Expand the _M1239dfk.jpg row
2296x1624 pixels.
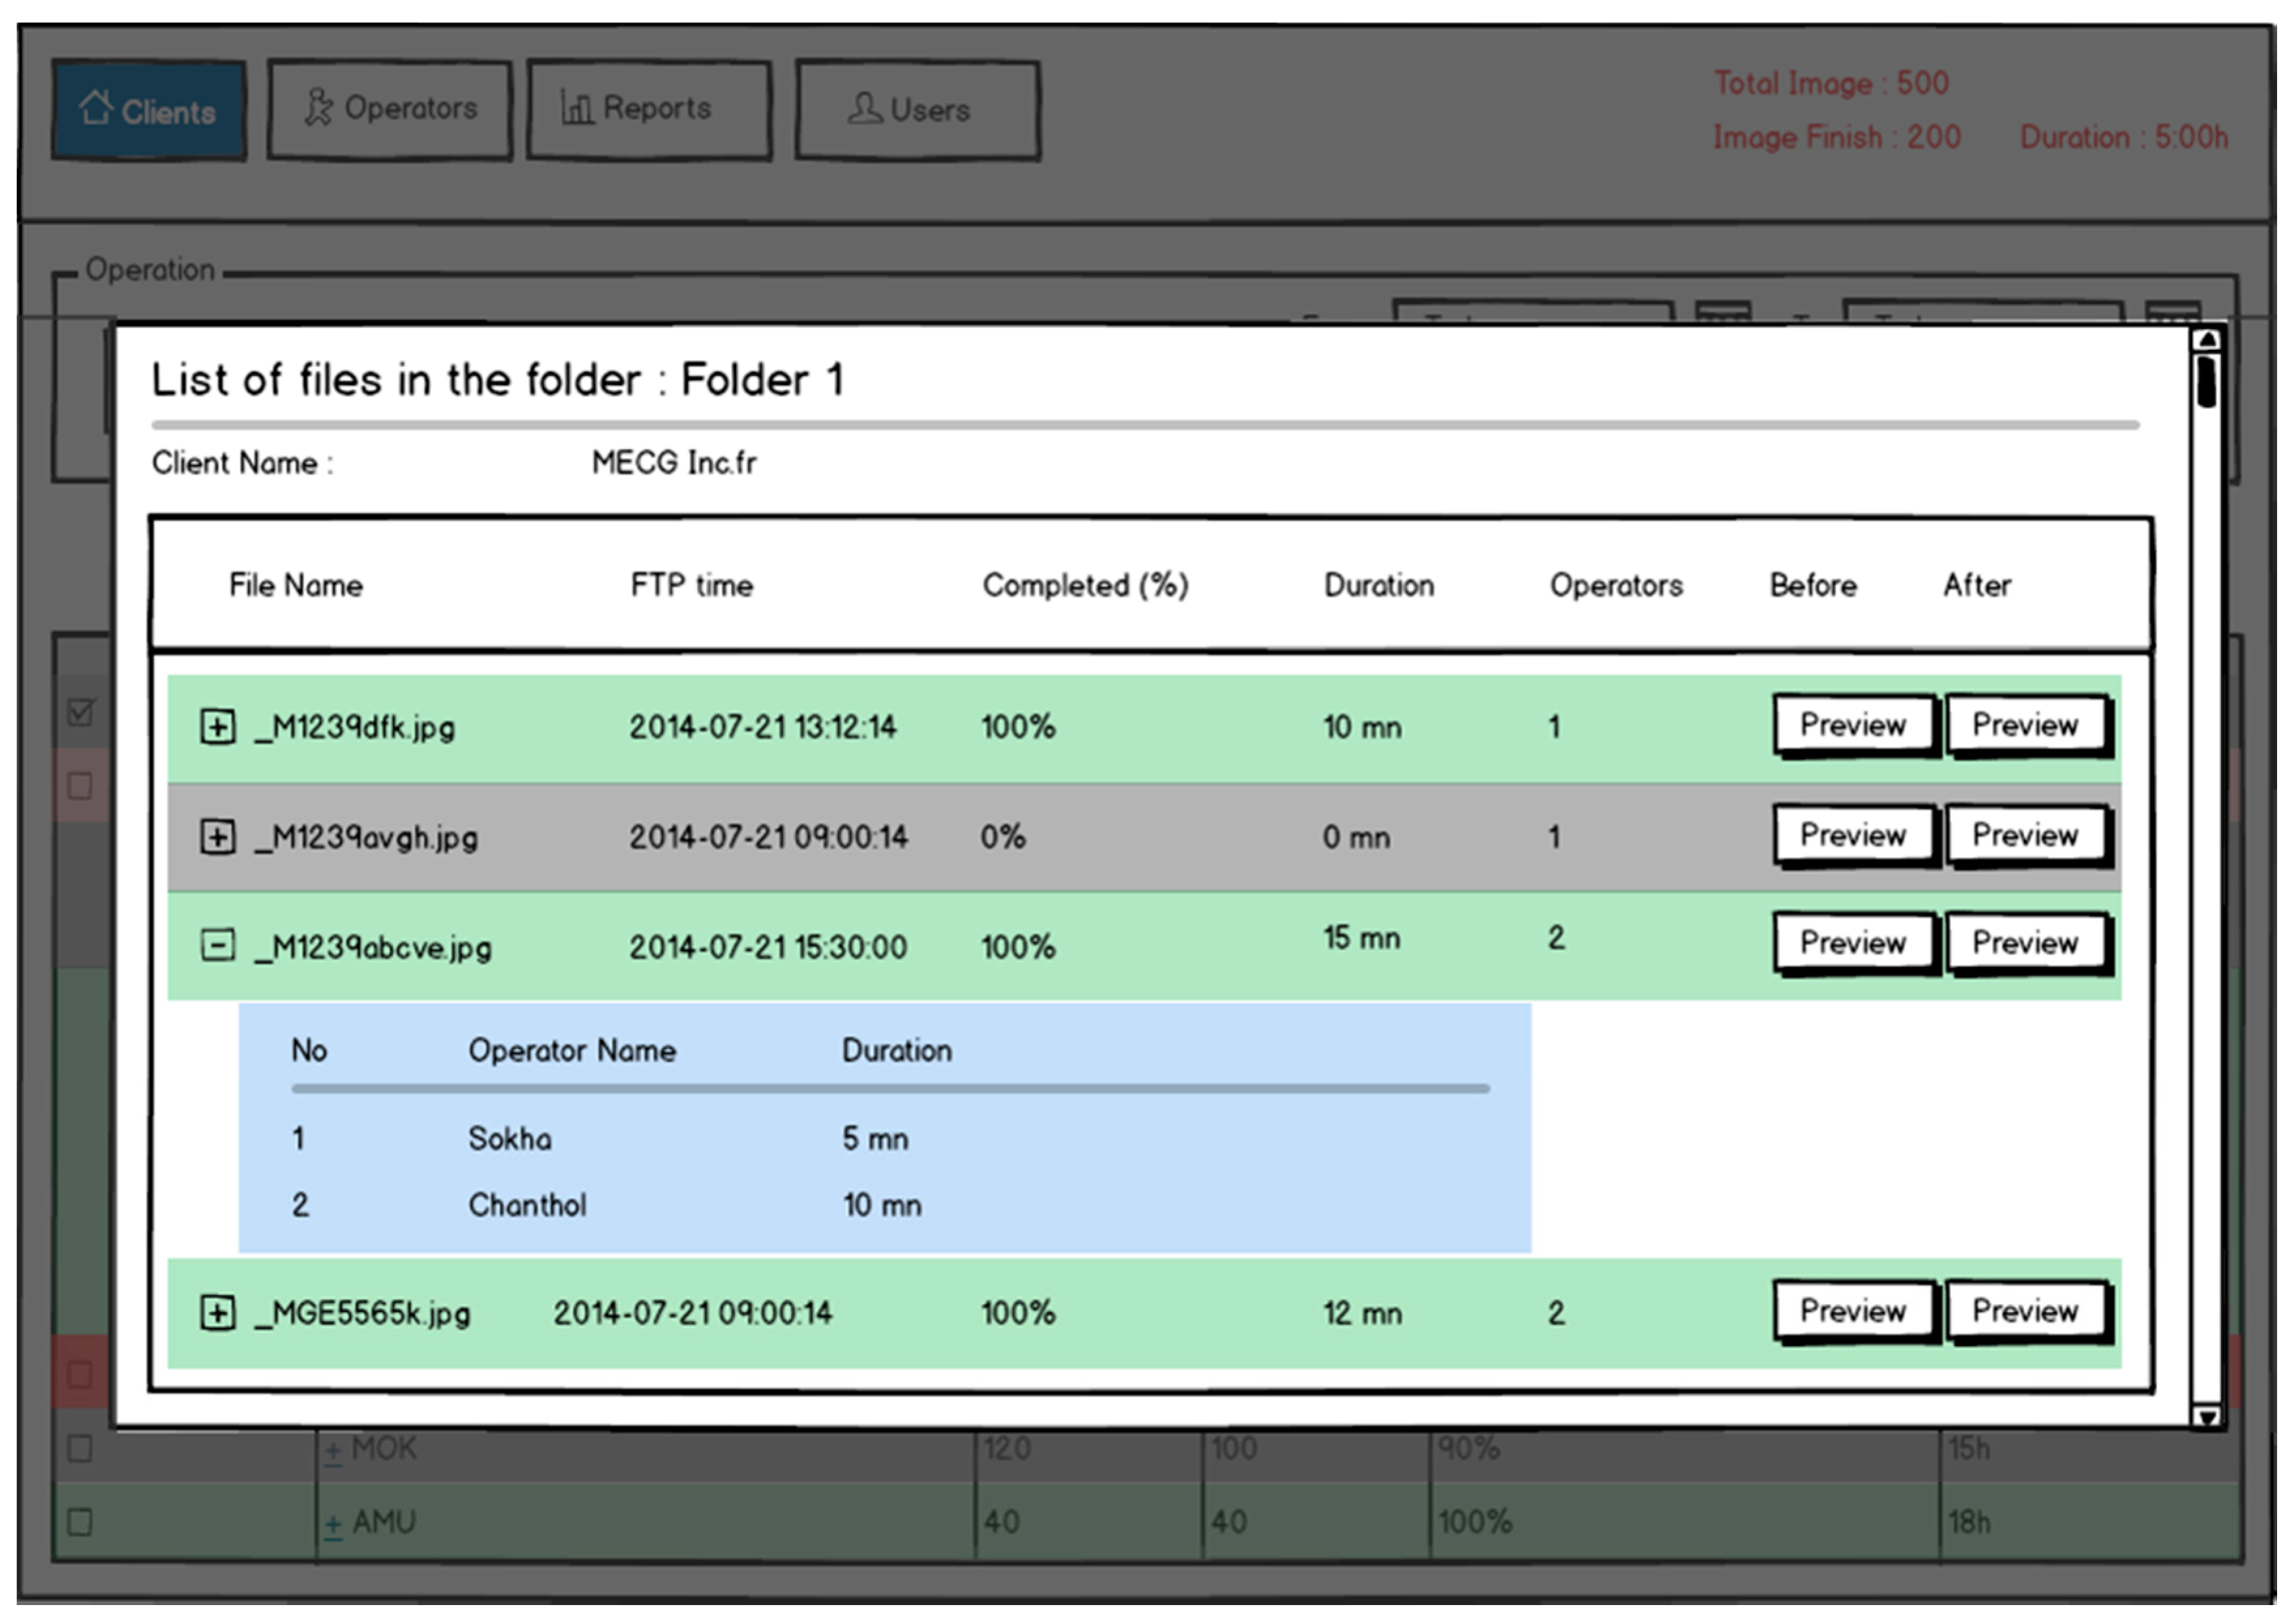point(217,727)
